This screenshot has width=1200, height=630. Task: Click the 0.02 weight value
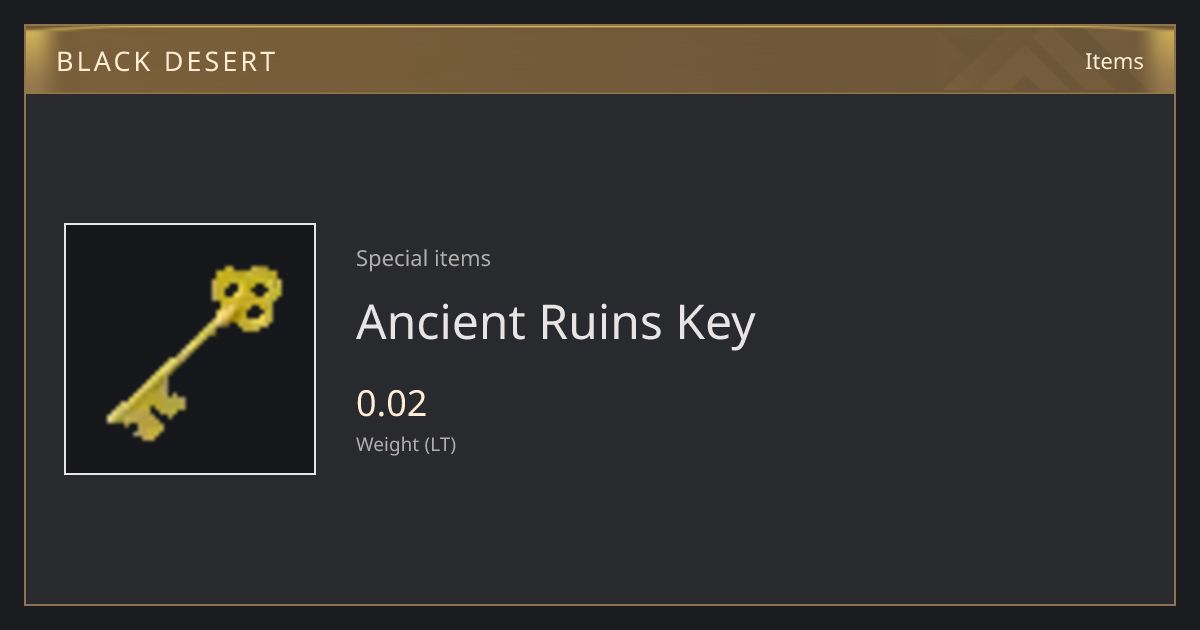coord(391,403)
